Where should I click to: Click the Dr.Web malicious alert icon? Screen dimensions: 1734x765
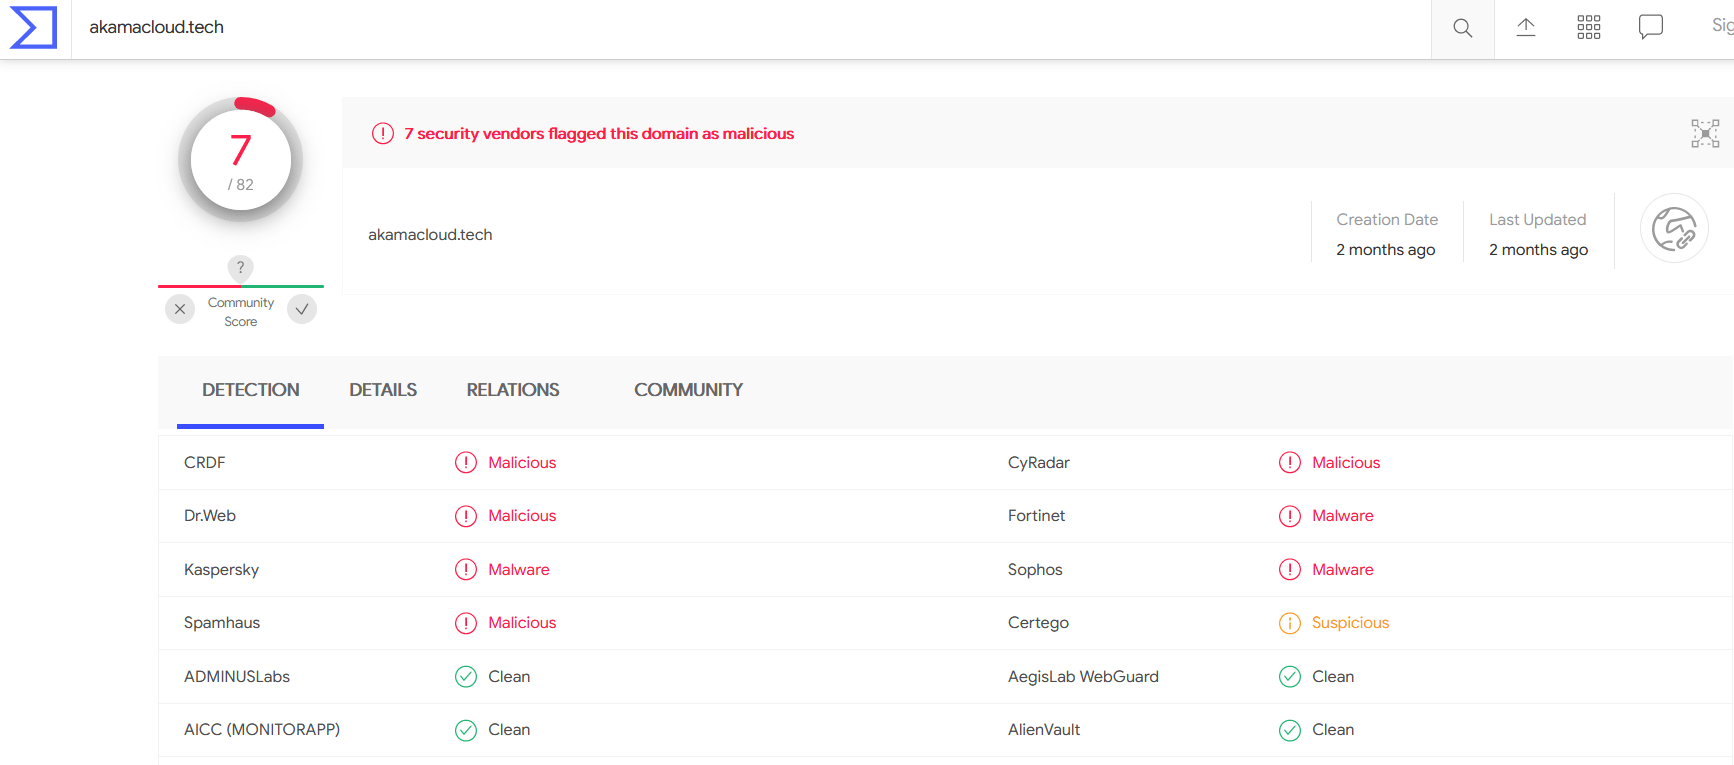[466, 516]
